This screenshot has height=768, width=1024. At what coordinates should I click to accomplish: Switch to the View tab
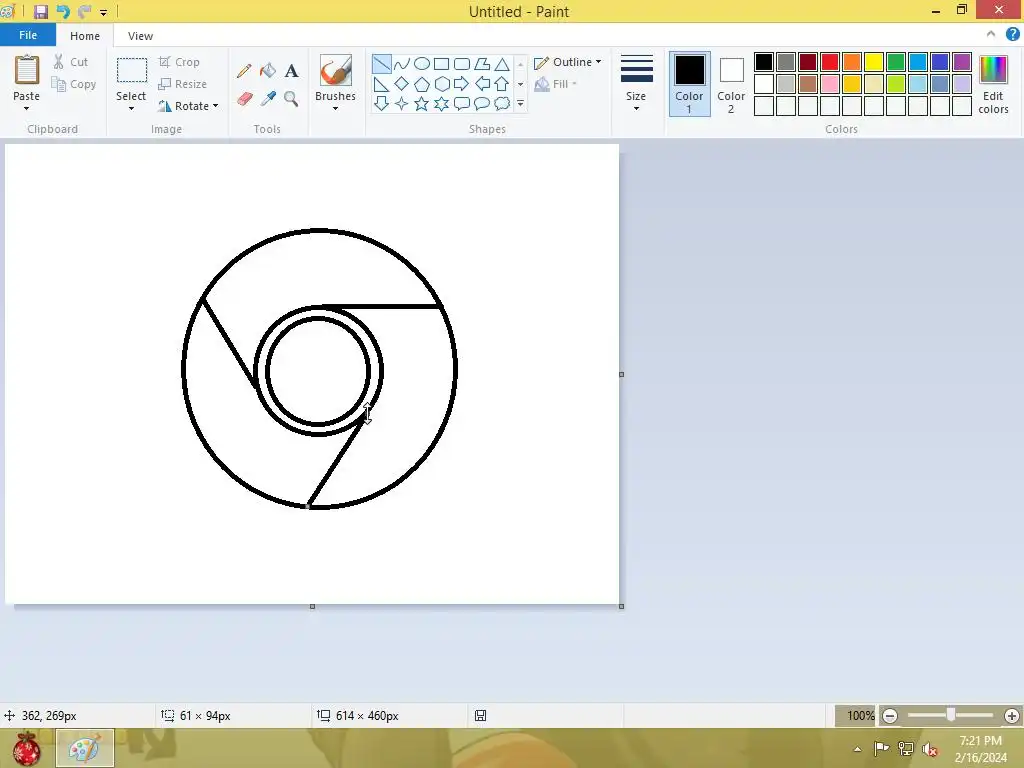pyautogui.click(x=140, y=36)
